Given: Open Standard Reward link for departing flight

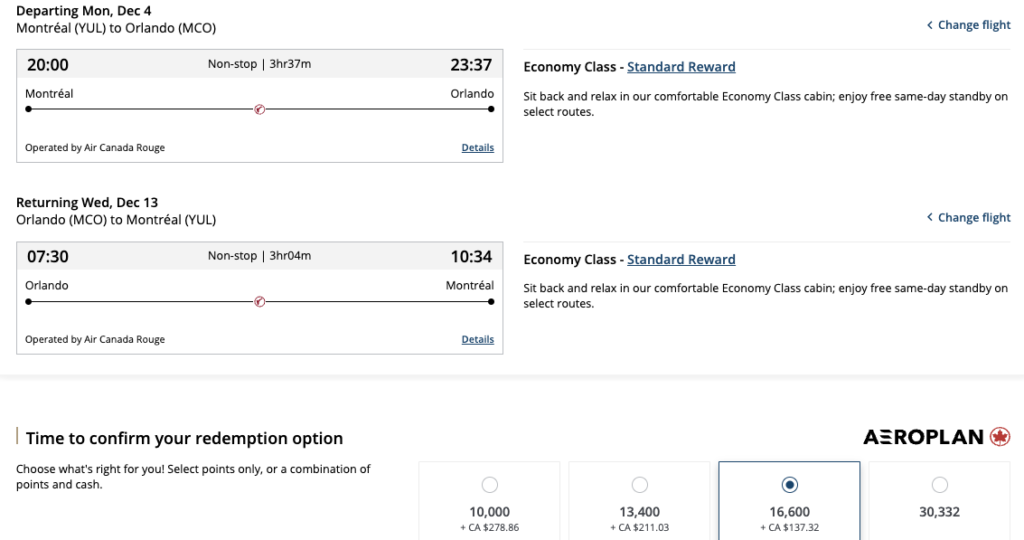Looking at the screenshot, I should coord(681,67).
